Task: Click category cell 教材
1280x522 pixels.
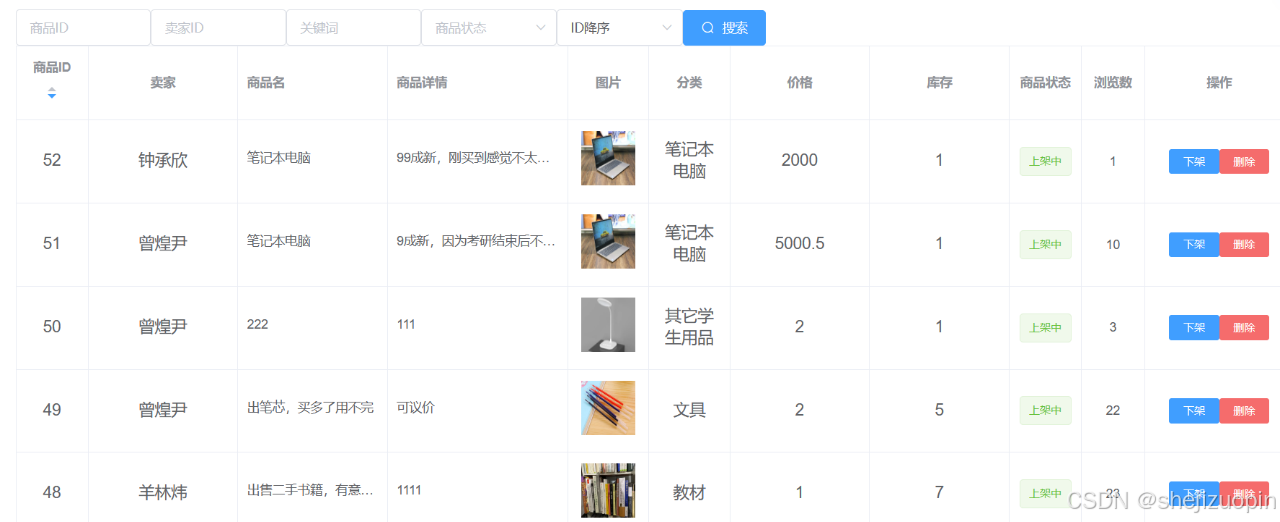Action: (x=690, y=493)
